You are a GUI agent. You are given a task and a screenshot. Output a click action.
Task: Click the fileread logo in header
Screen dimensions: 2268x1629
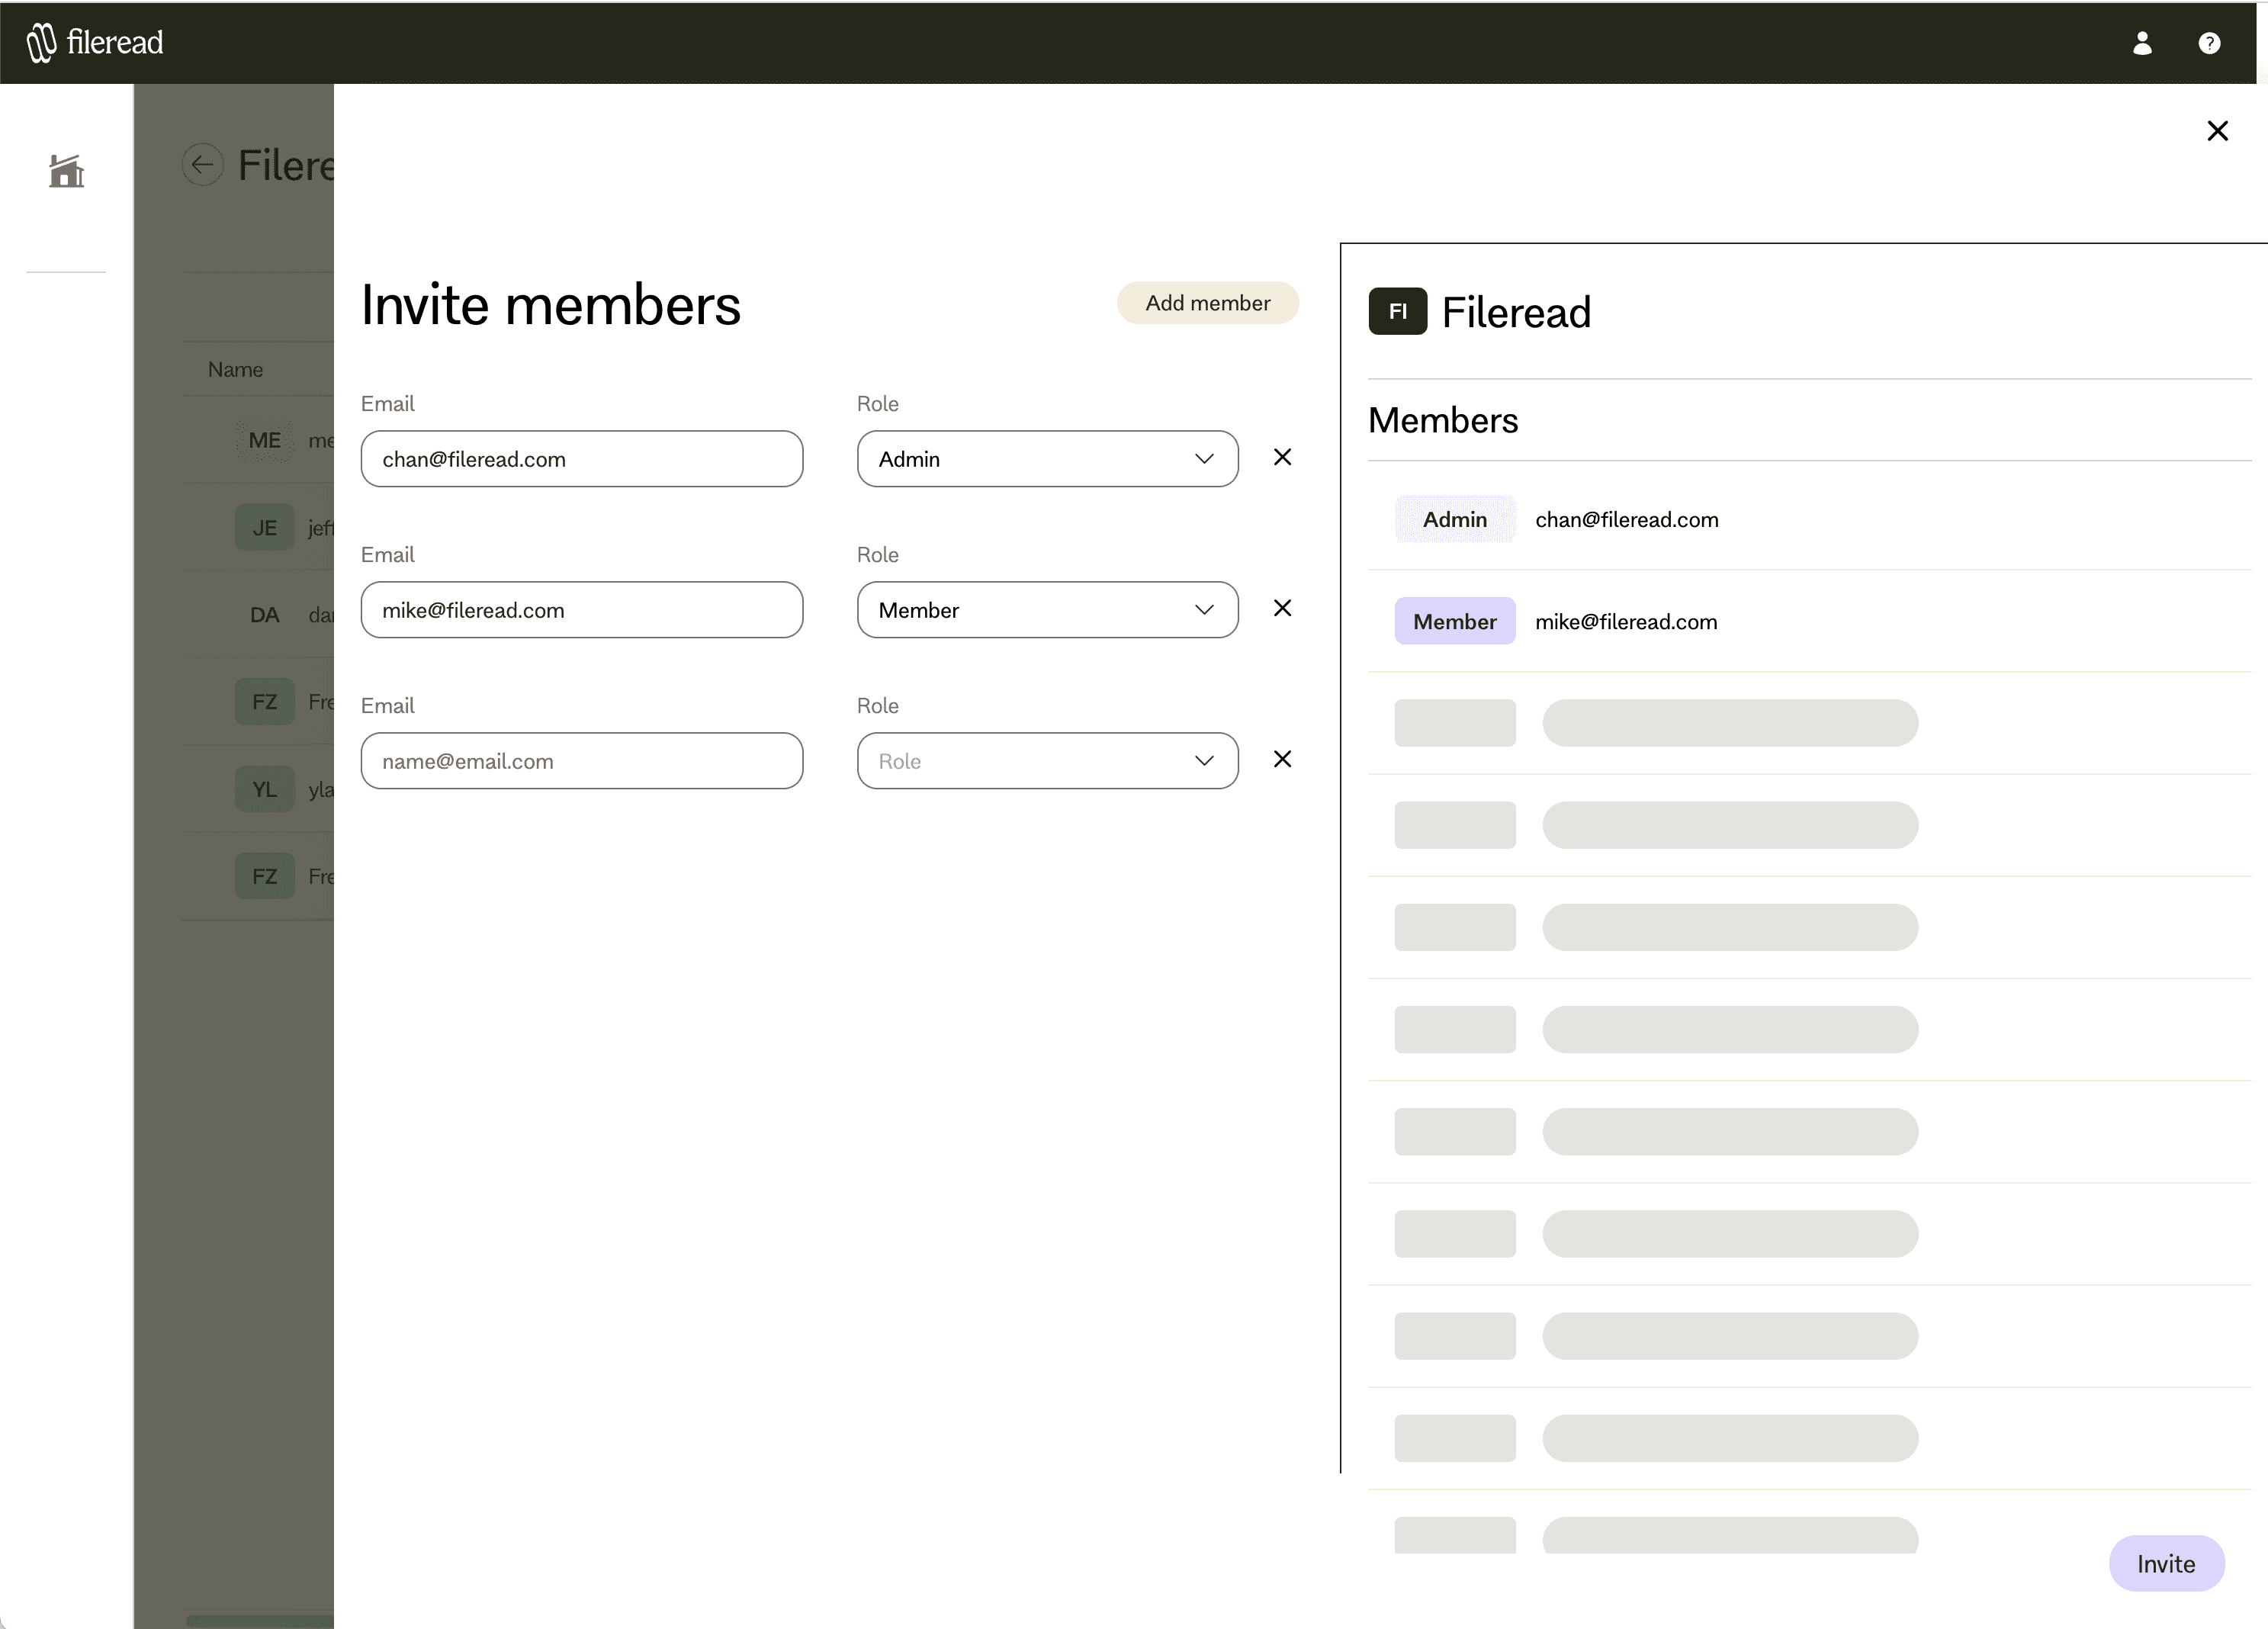pos(95,42)
